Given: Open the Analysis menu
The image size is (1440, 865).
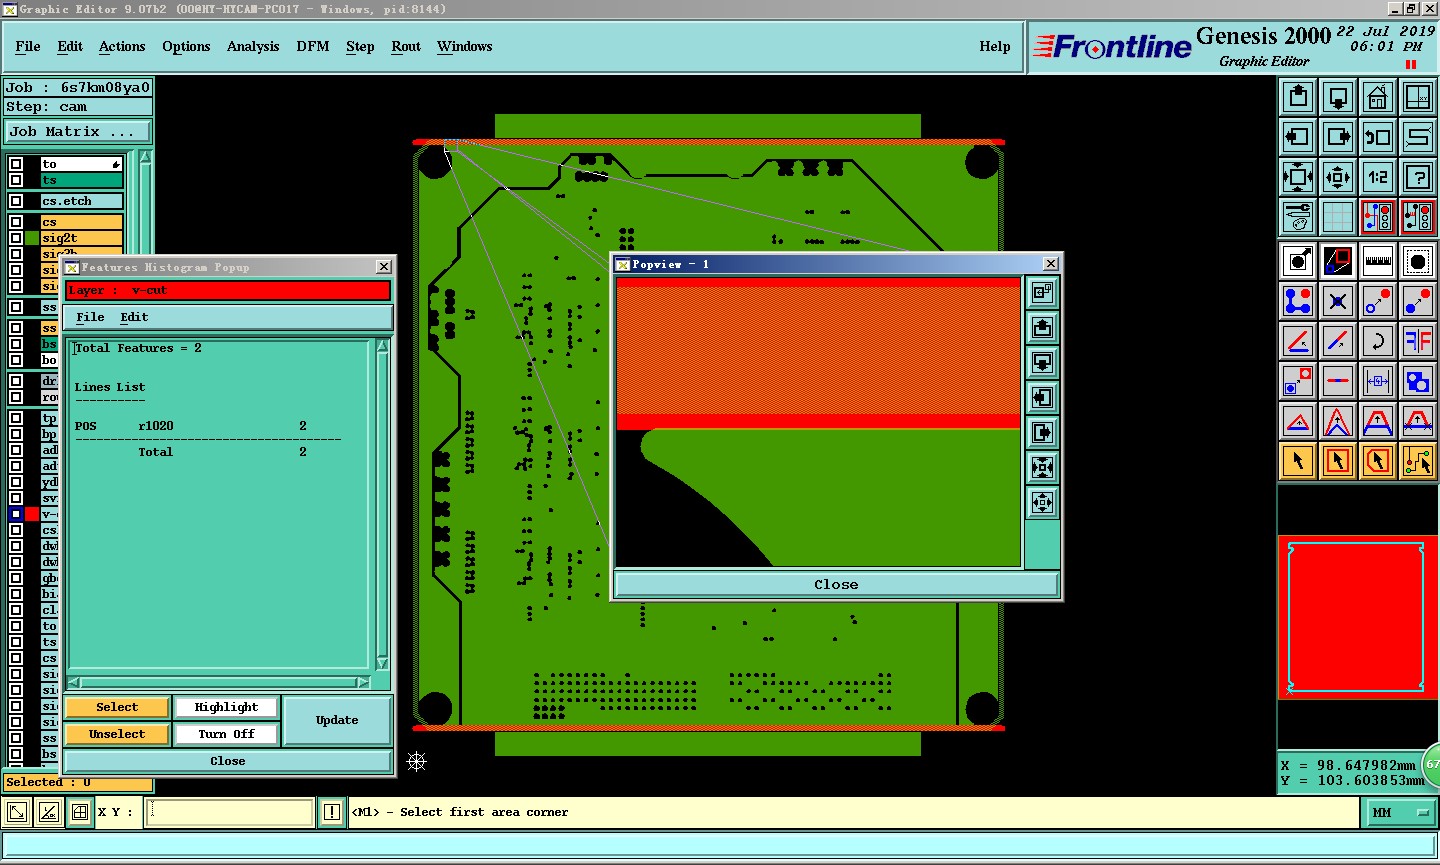Looking at the screenshot, I should 253,46.
